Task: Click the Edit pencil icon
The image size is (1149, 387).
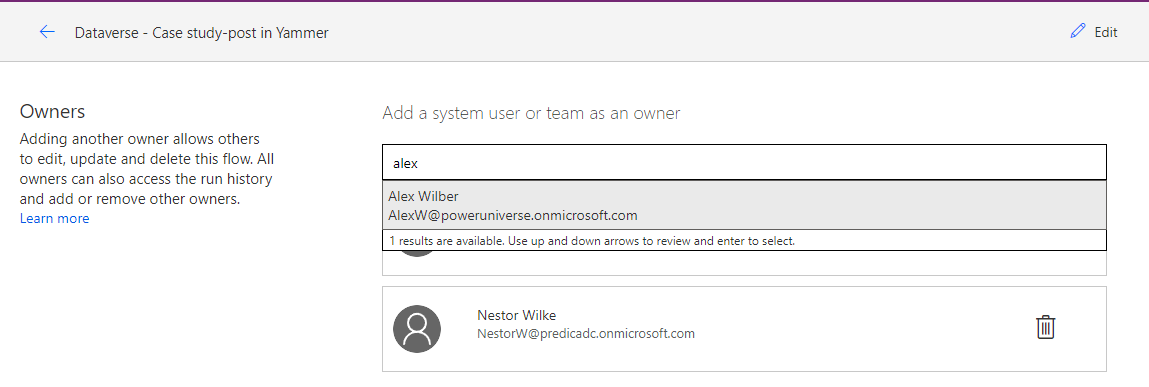Action: click(1077, 32)
